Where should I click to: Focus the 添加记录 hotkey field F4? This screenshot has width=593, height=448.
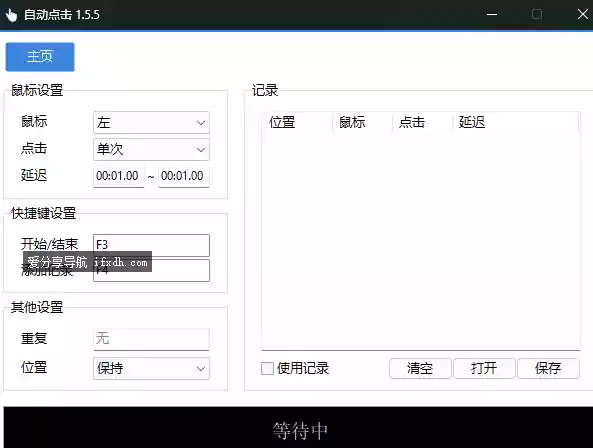point(151,270)
